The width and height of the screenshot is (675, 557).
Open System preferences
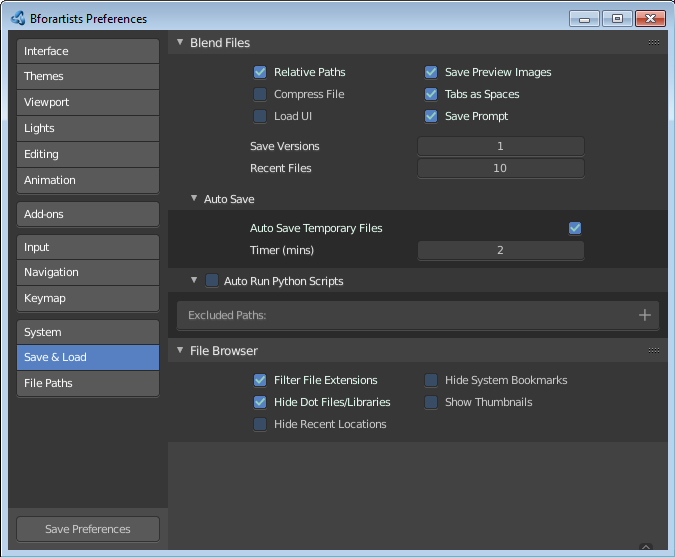[x=88, y=332]
